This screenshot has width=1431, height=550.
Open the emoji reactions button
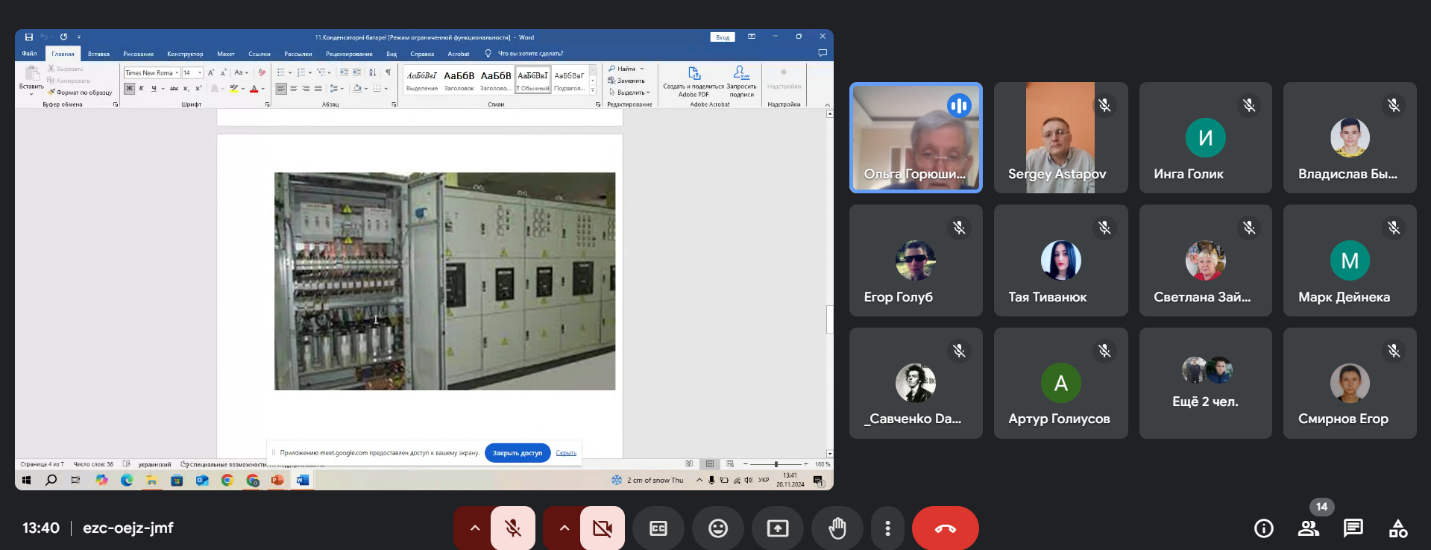click(x=717, y=528)
